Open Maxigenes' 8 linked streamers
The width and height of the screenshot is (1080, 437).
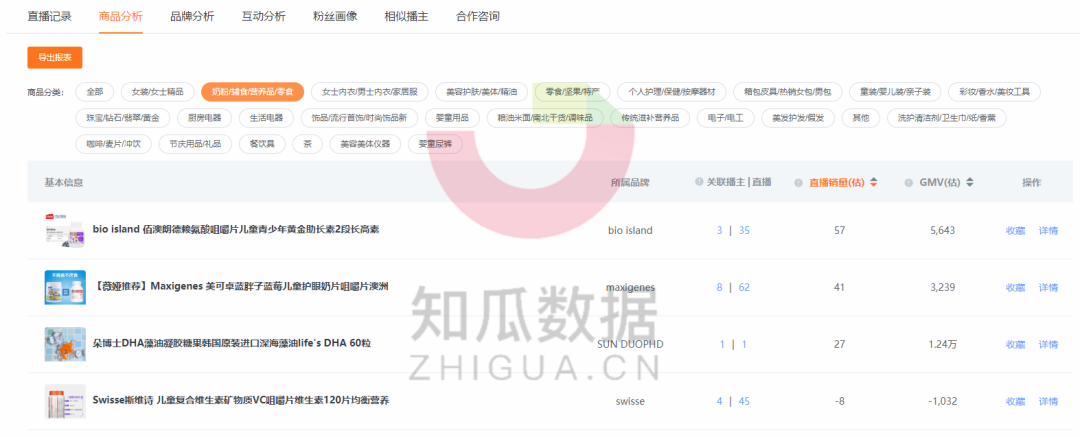(x=719, y=287)
